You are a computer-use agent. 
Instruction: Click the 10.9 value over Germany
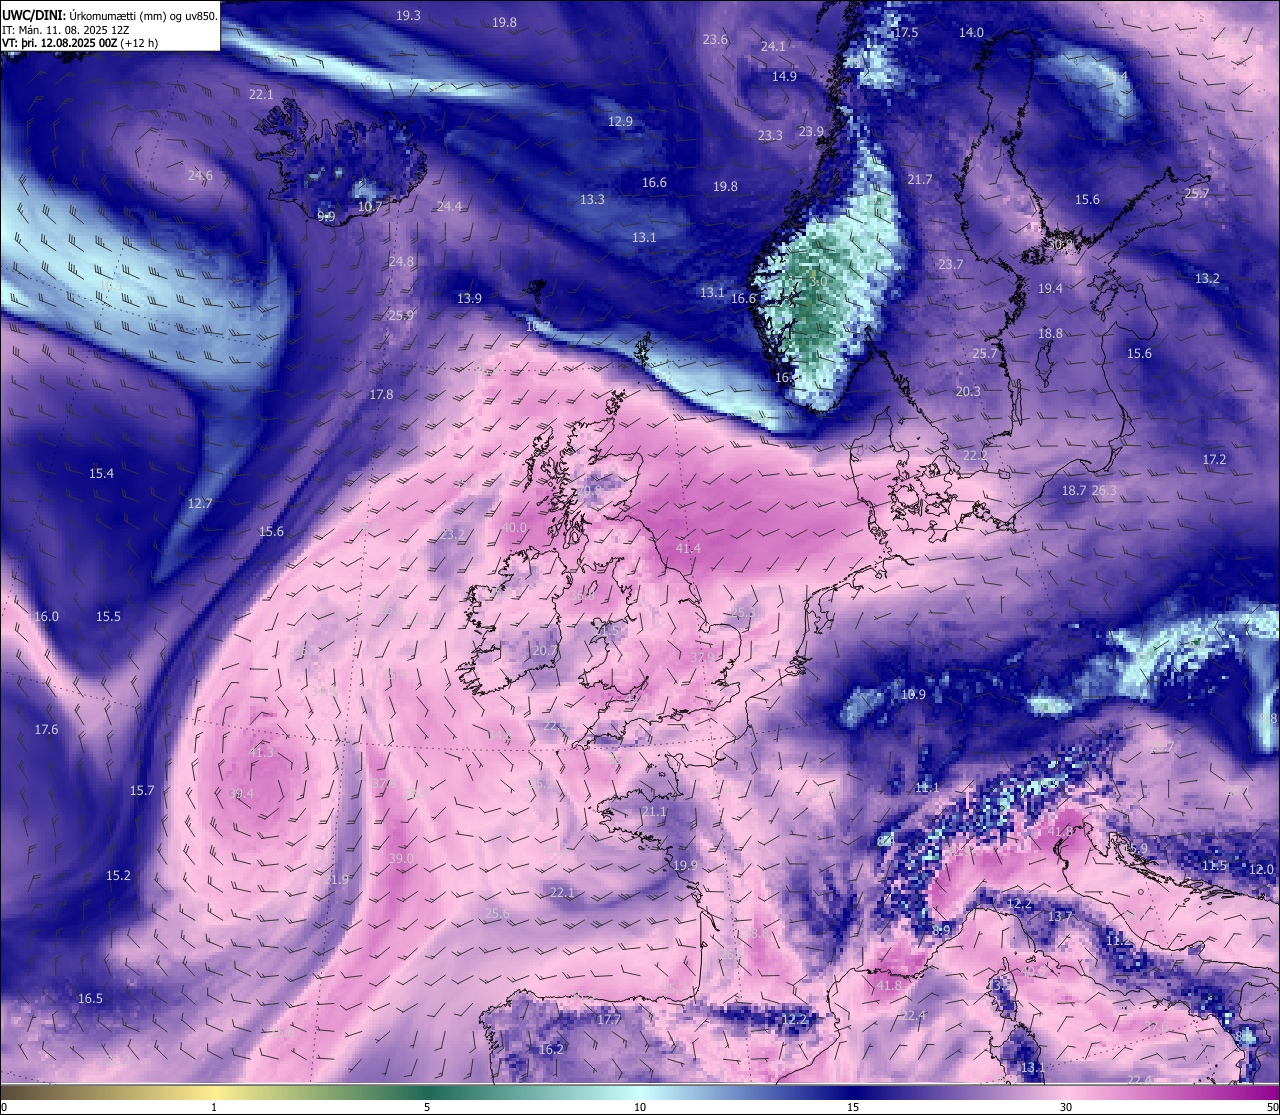point(913,694)
